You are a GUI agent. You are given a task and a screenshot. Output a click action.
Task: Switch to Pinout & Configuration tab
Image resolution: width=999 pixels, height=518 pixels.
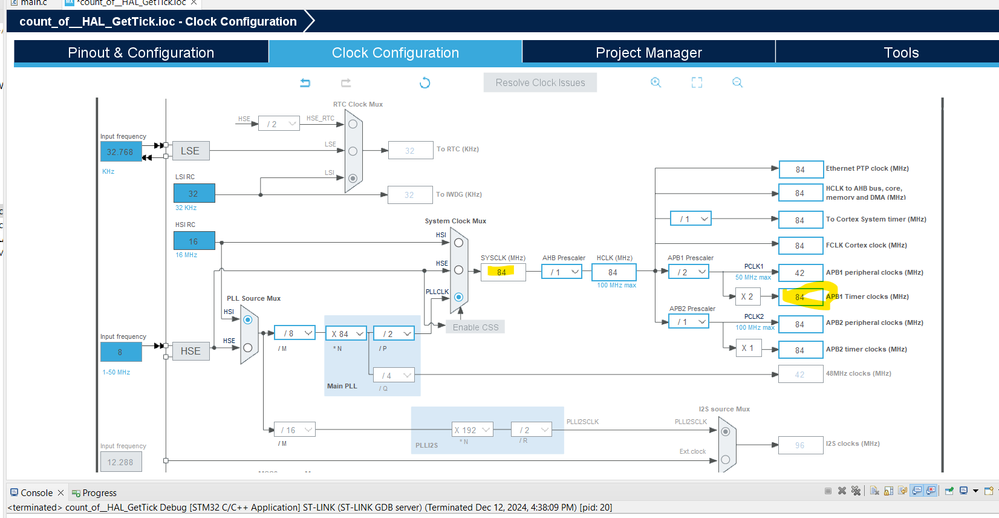pyautogui.click(x=141, y=52)
